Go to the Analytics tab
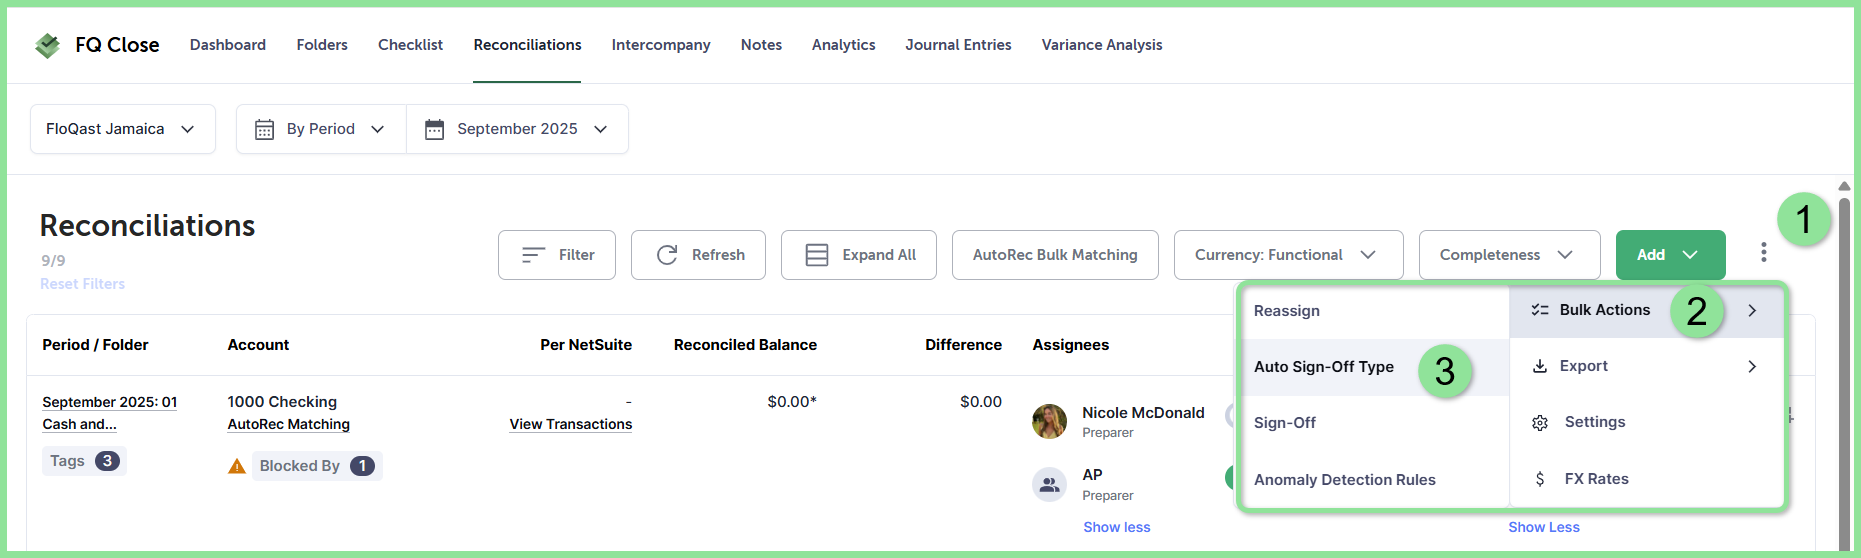 pyautogui.click(x=843, y=45)
